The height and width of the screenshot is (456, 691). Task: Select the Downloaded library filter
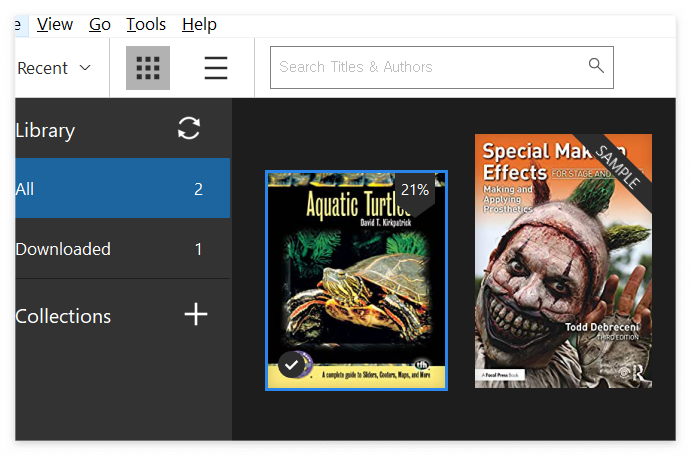click(x=123, y=249)
